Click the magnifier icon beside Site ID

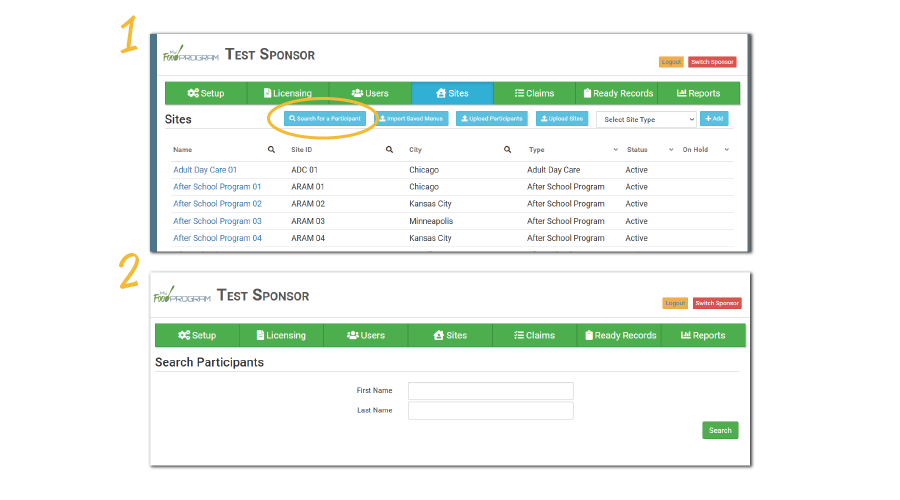[x=389, y=150]
